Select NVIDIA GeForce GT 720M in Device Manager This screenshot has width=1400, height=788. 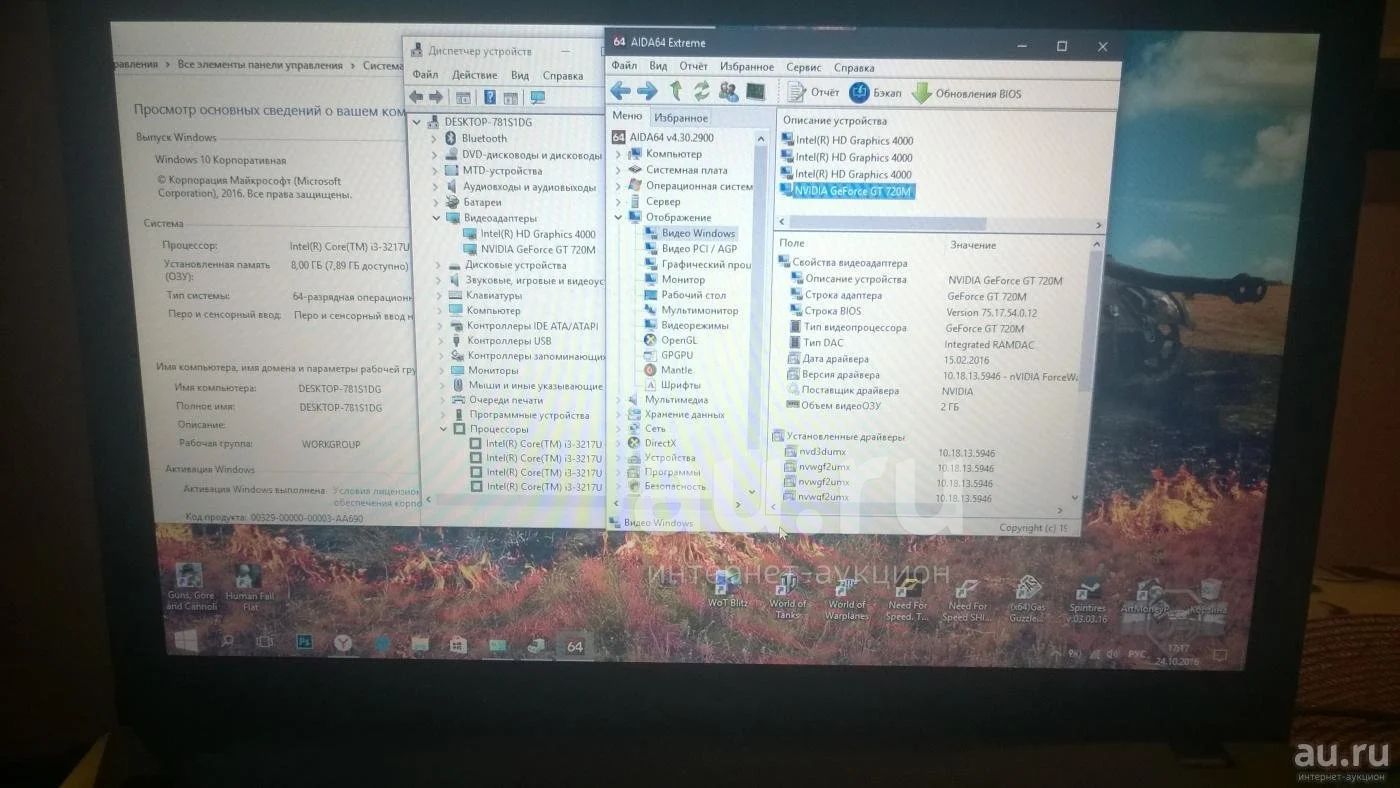click(x=529, y=250)
